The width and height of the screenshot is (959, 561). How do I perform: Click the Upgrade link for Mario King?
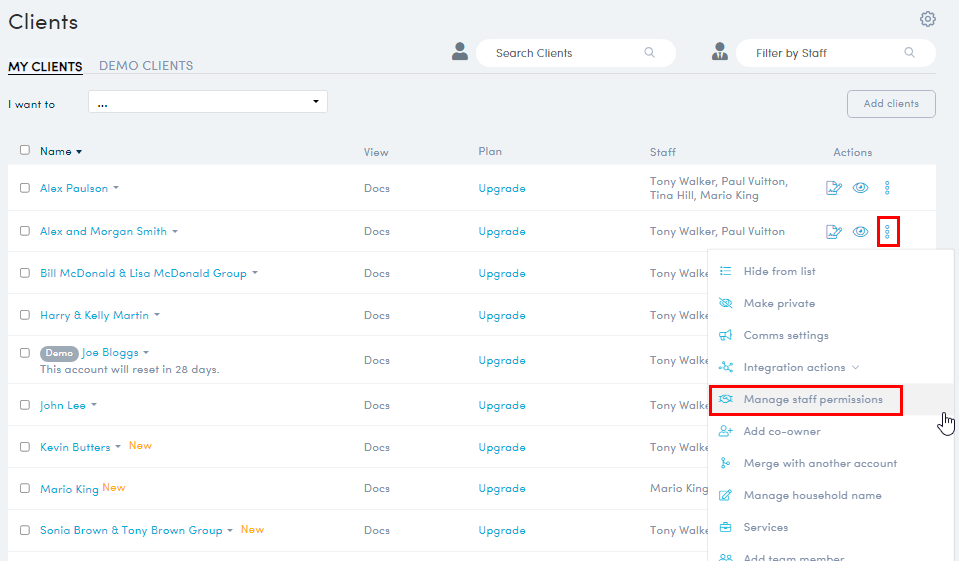click(x=501, y=489)
